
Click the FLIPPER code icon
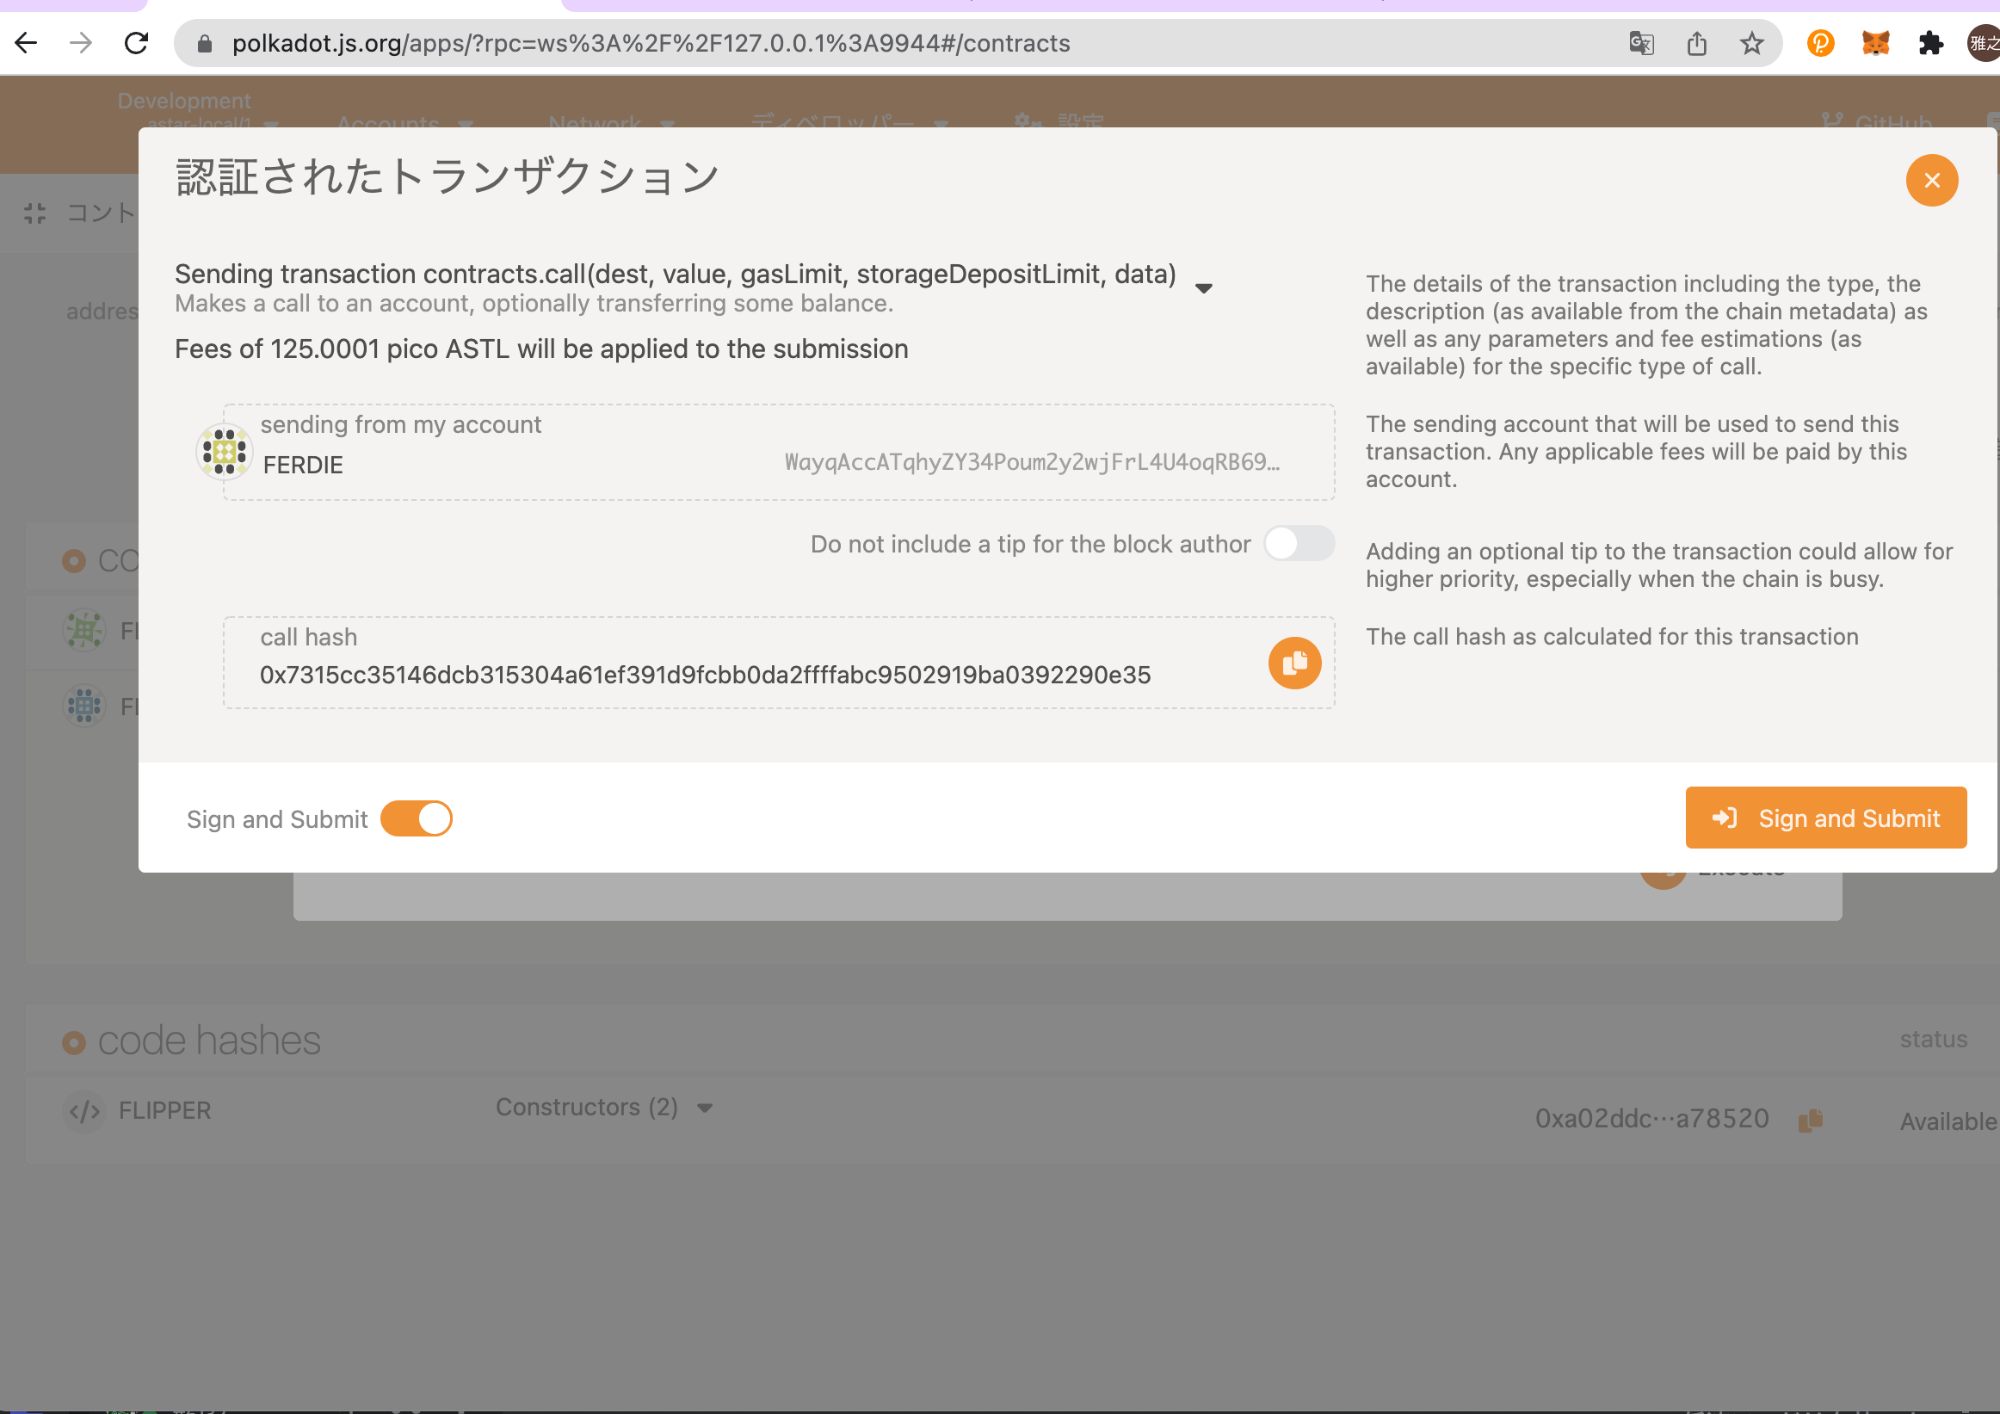coord(84,1110)
